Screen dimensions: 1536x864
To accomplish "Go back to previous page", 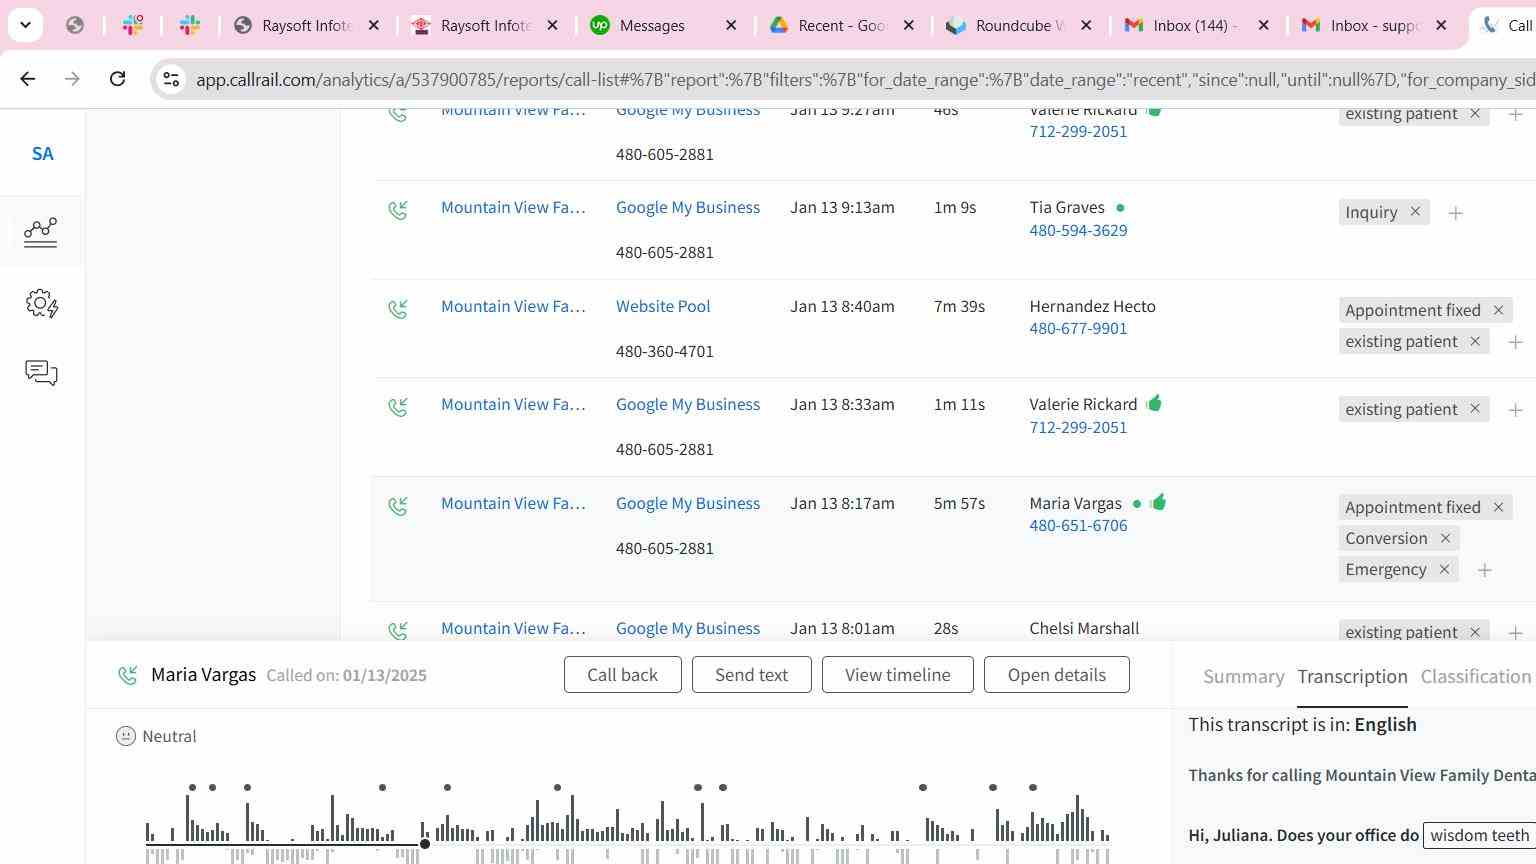I will pyautogui.click(x=28, y=79).
